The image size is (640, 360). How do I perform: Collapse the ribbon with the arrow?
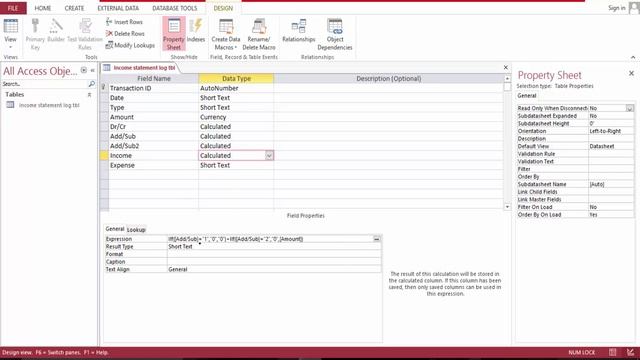(633, 57)
